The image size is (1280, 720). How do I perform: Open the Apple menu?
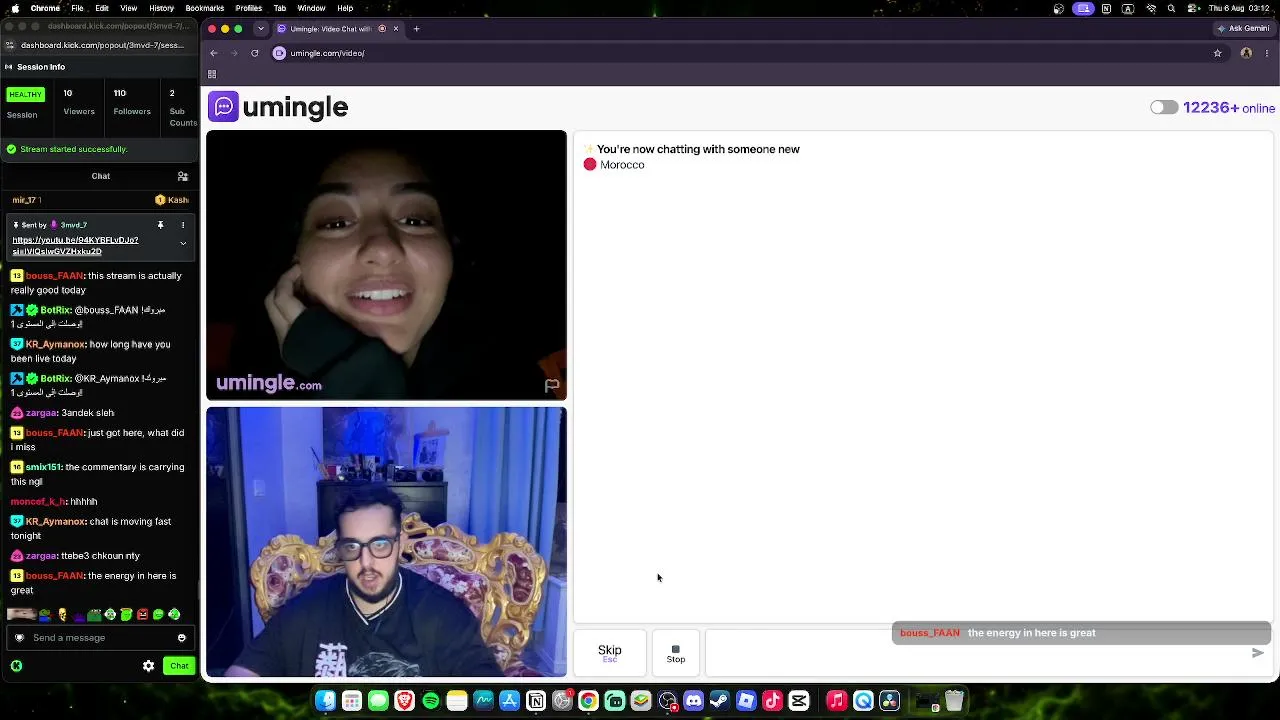(x=14, y=8)
